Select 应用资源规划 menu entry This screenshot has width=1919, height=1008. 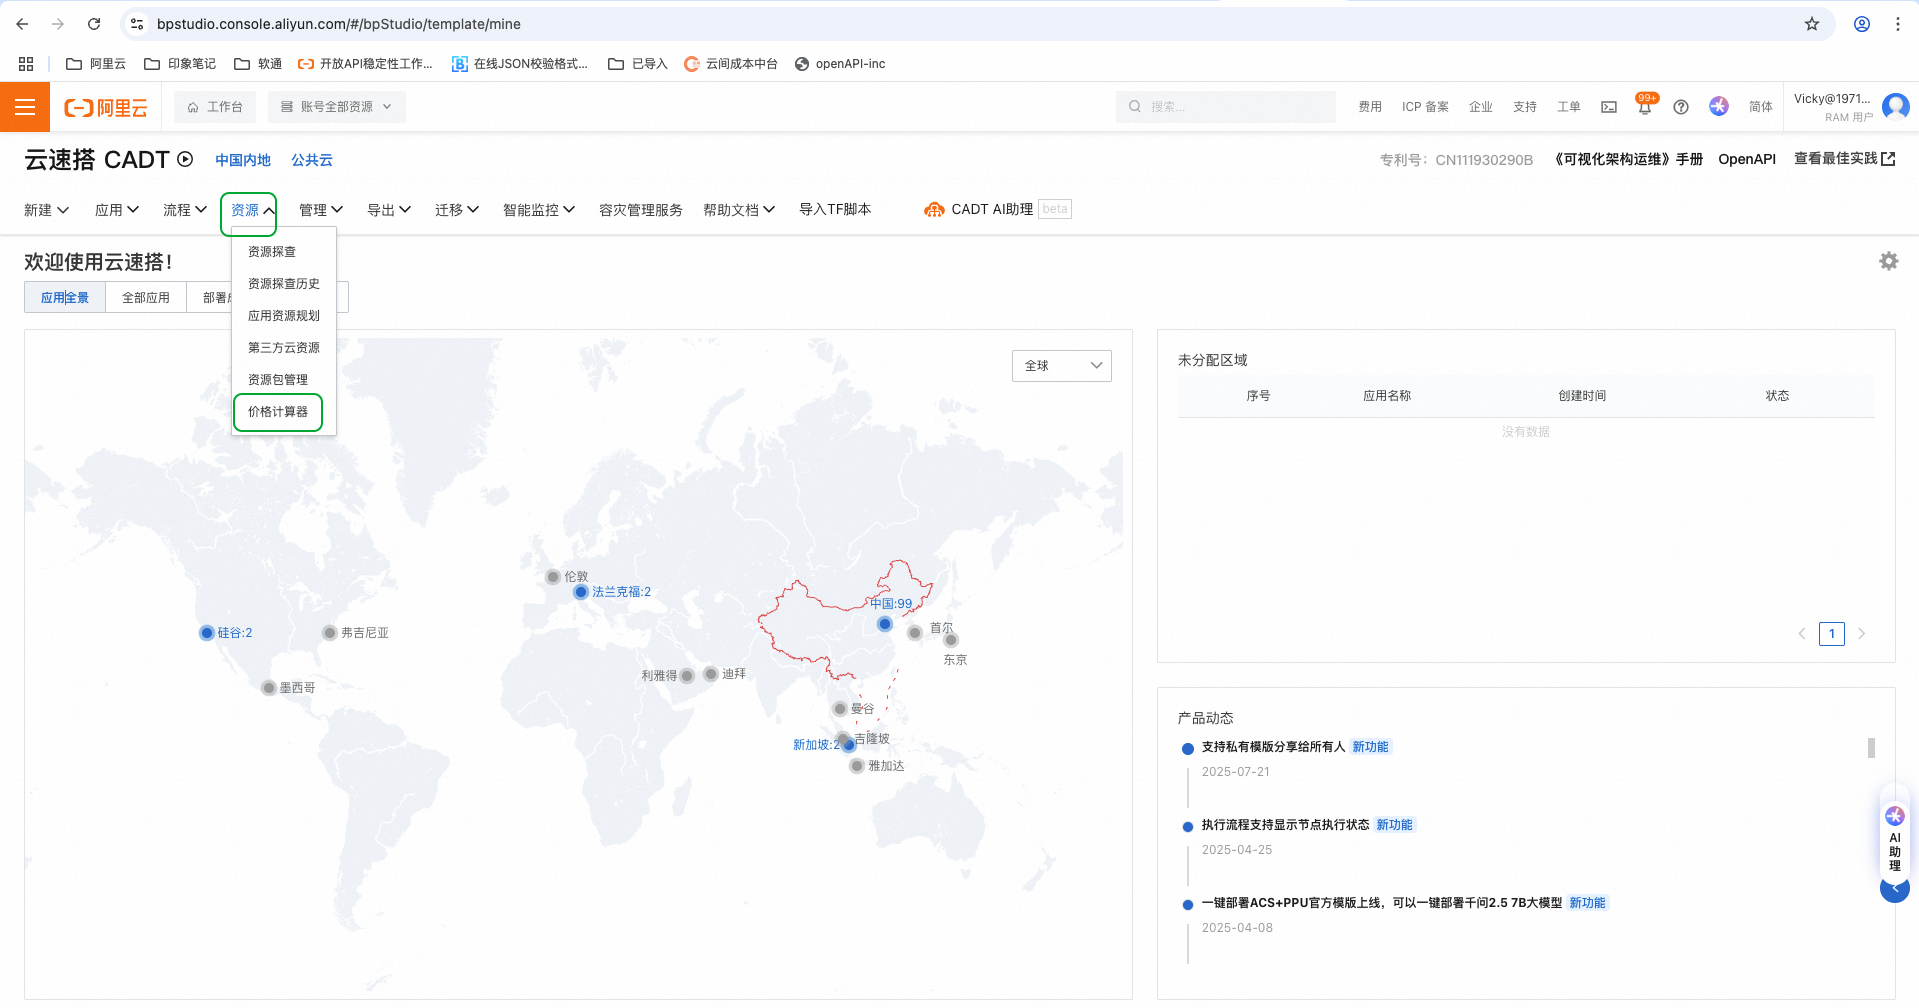(x=283, y=316)
